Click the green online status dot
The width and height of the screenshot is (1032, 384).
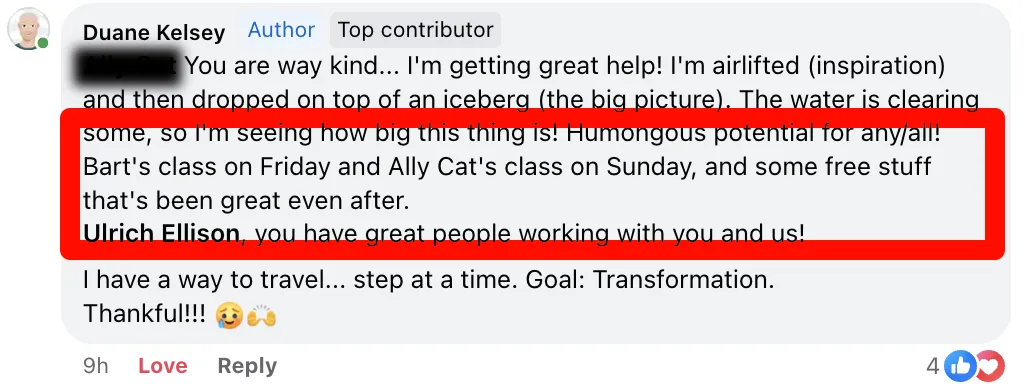pyautogui.click(x=43, y=43)
